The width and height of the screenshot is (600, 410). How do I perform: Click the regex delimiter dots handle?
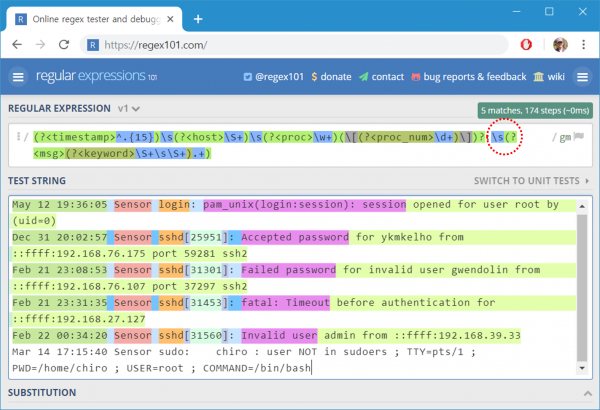coord(18,136)
